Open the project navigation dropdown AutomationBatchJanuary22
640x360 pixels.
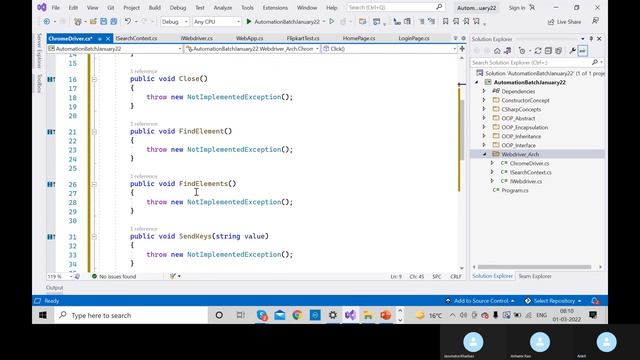(x=114, y=49)
